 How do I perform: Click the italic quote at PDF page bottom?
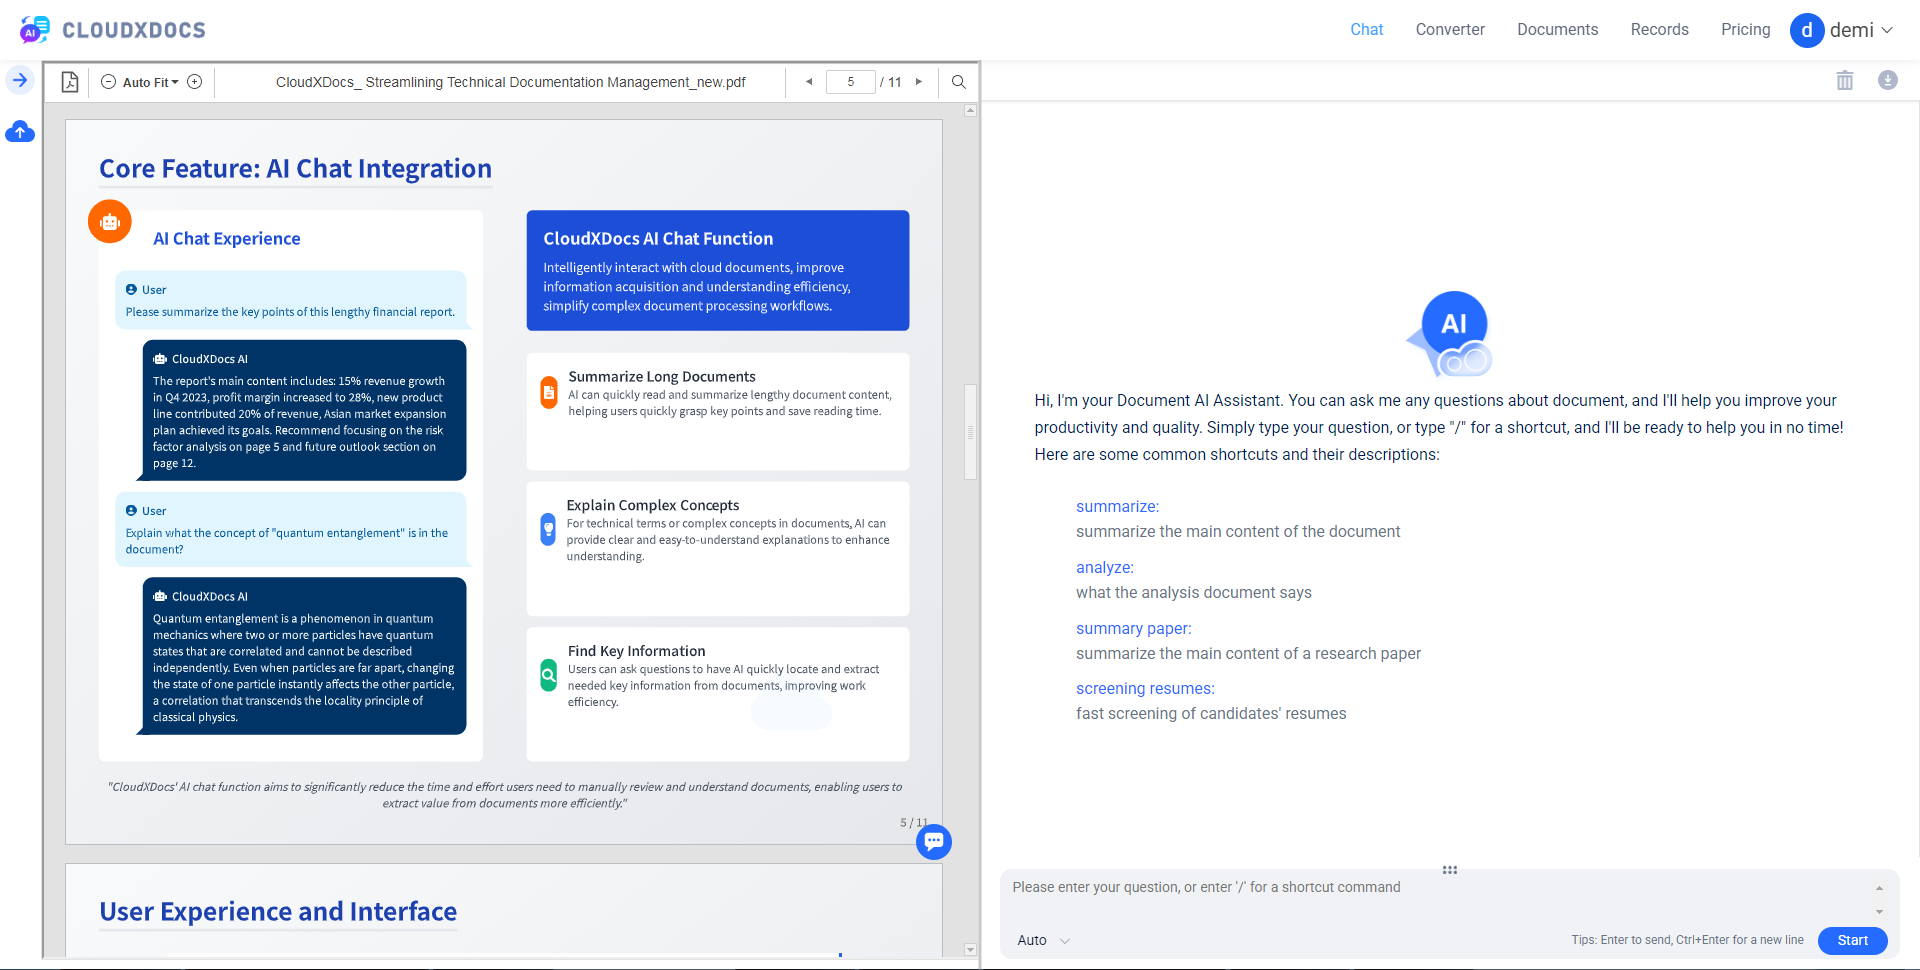pyautogui.click(x=505, y=795)
